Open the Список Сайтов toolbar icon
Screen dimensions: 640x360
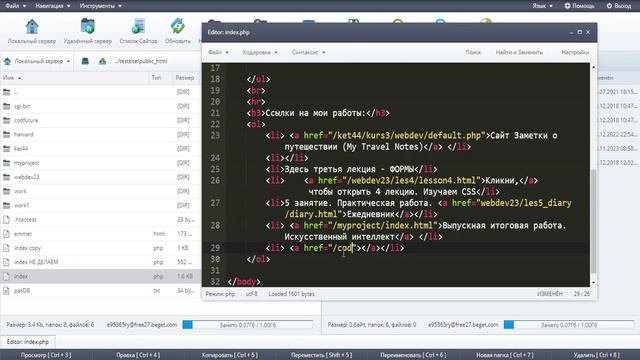[138, 27]
